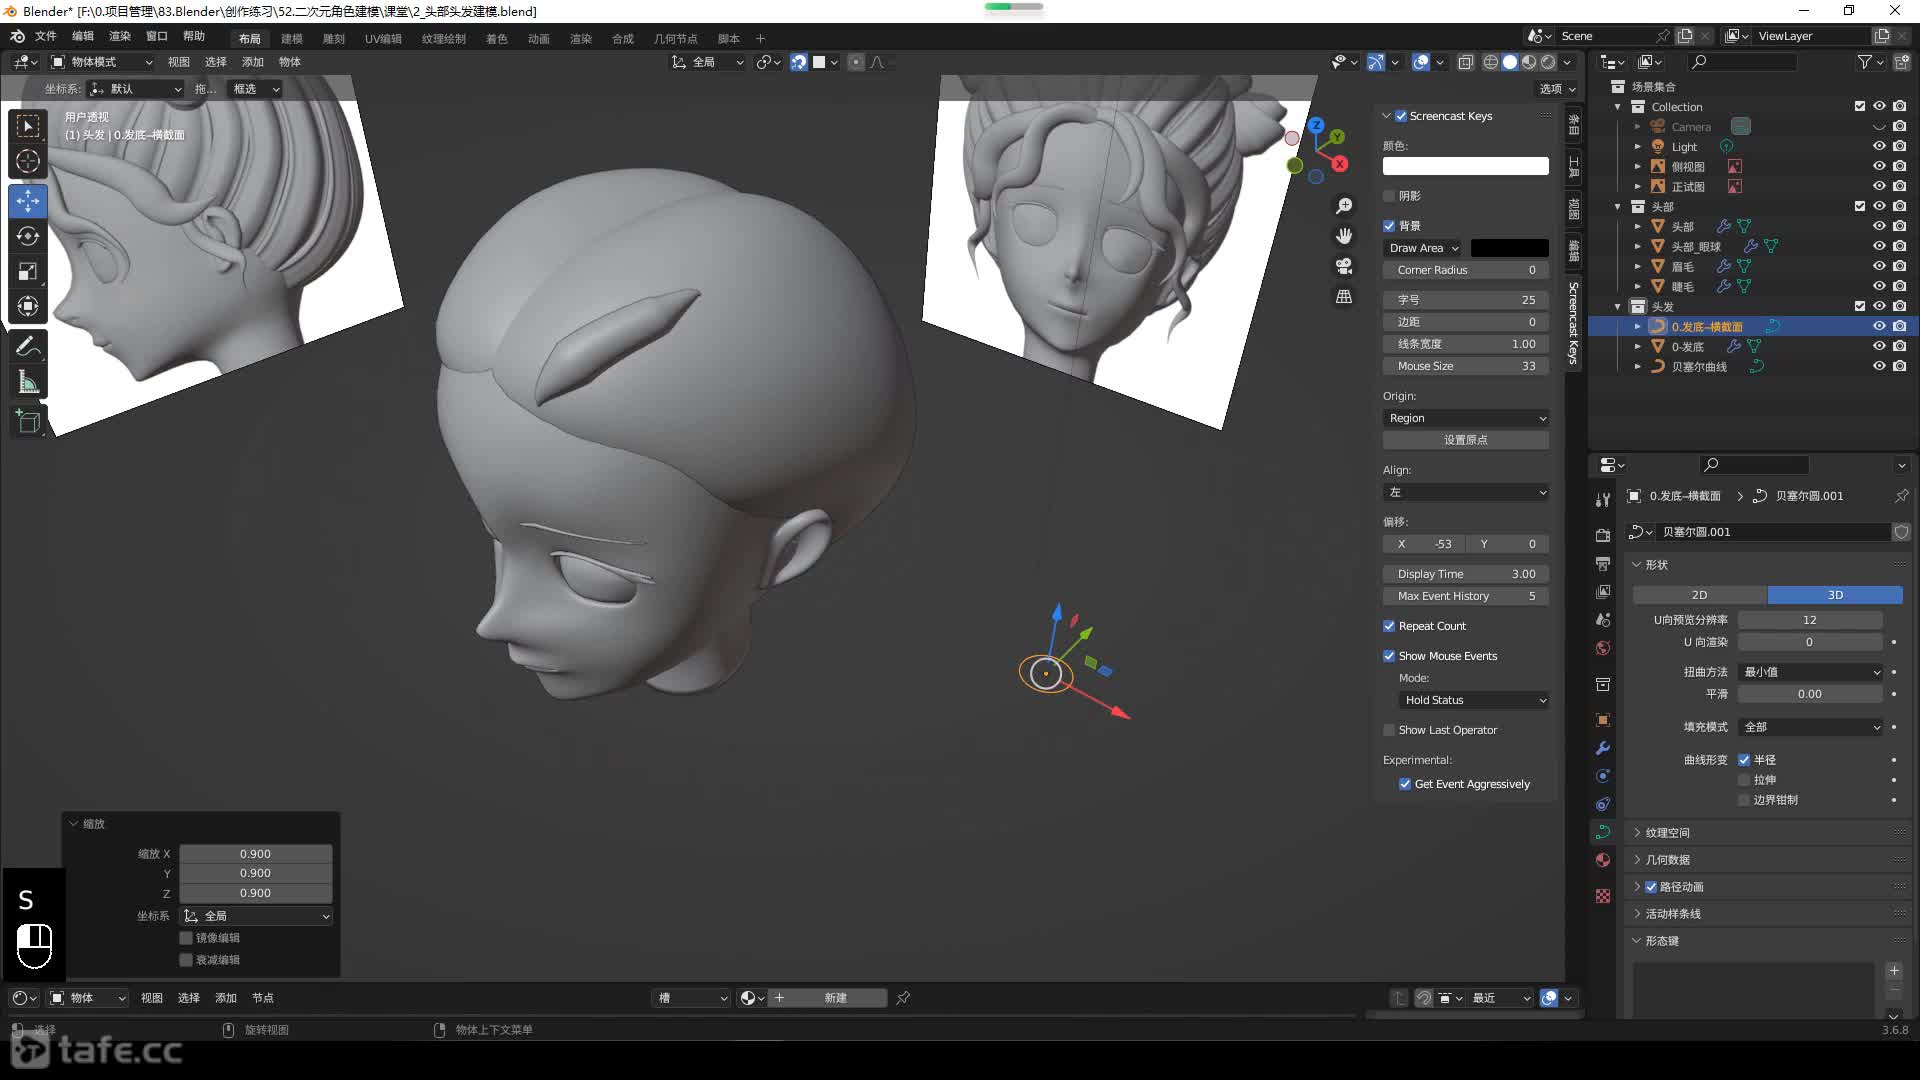
Task: Switch to the UV编辑 workspace tab
Action: (x=383, y=39)
